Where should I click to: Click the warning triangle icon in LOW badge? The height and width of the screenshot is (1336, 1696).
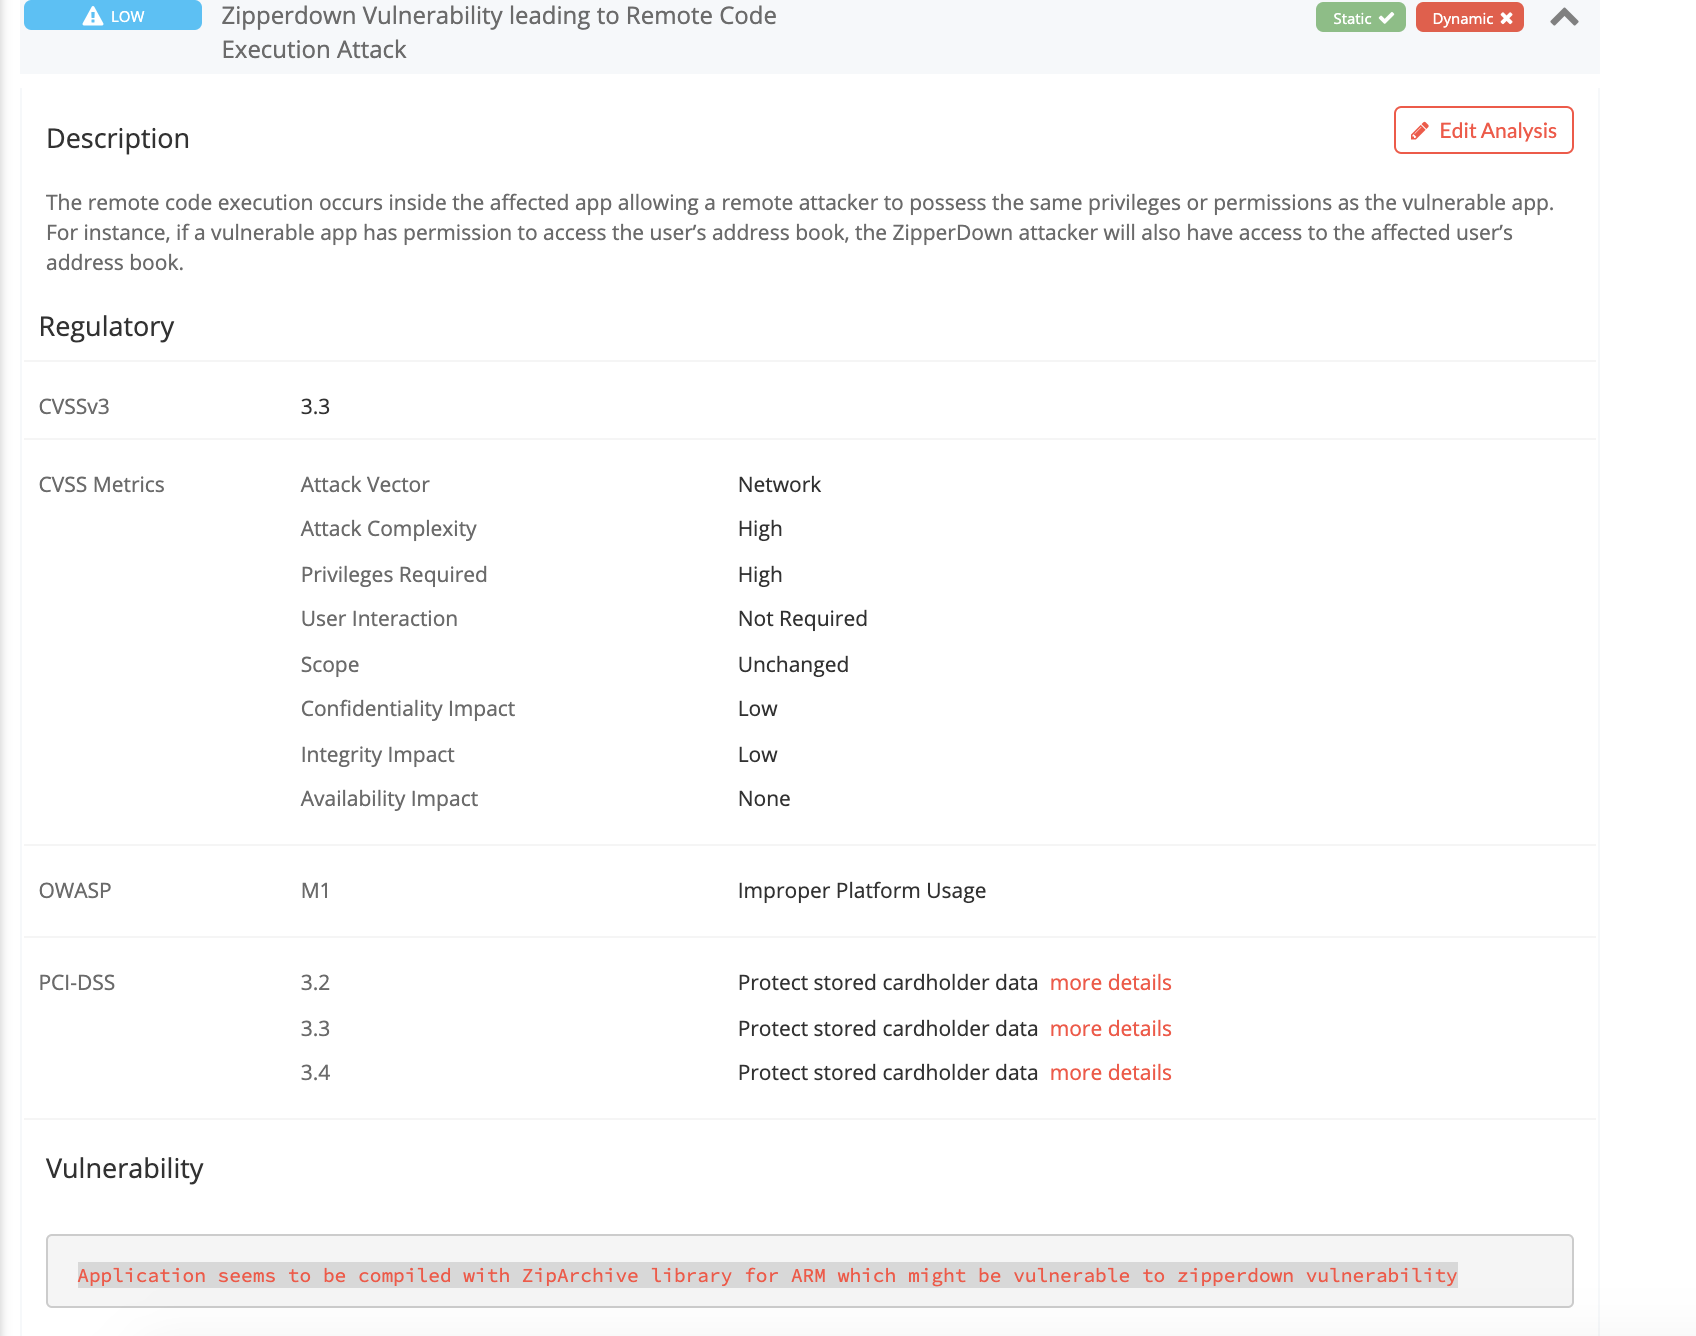pyautogui.click(x=91, y=15)
